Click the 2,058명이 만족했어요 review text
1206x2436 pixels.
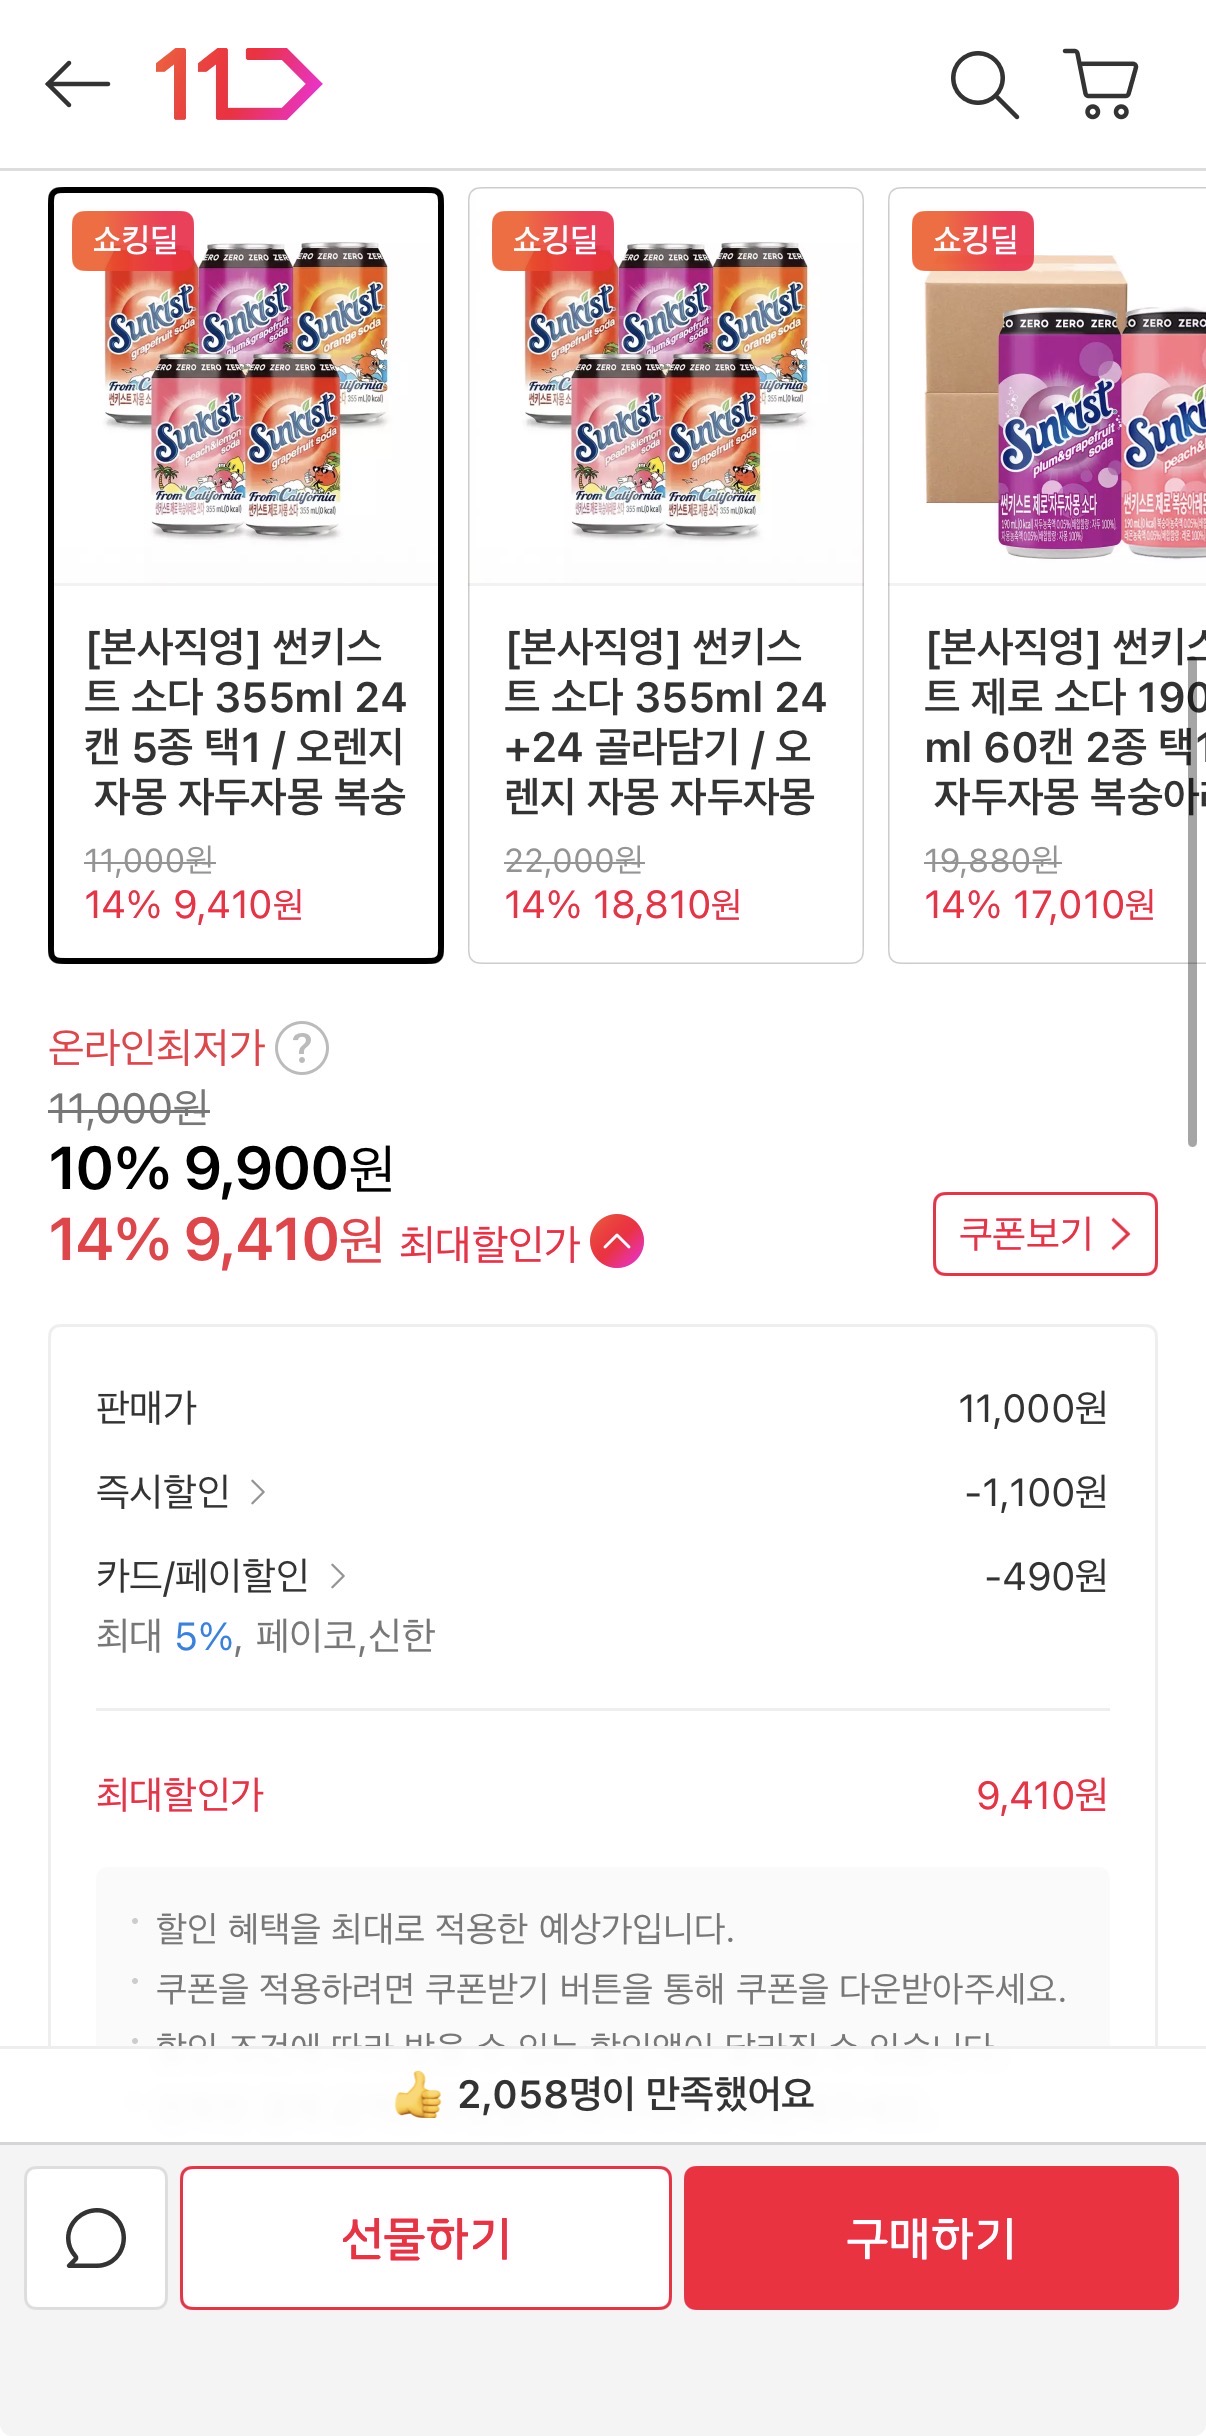click(x=635, y=2094)
